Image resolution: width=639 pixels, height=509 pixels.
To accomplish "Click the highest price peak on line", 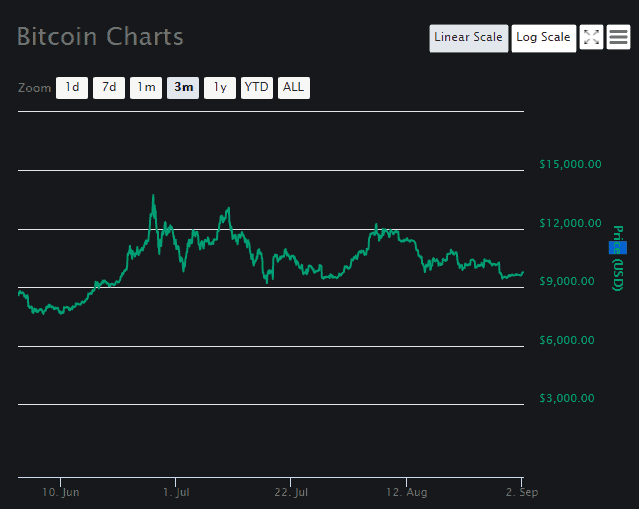I will pyautogui.click(x=153, y=196).
